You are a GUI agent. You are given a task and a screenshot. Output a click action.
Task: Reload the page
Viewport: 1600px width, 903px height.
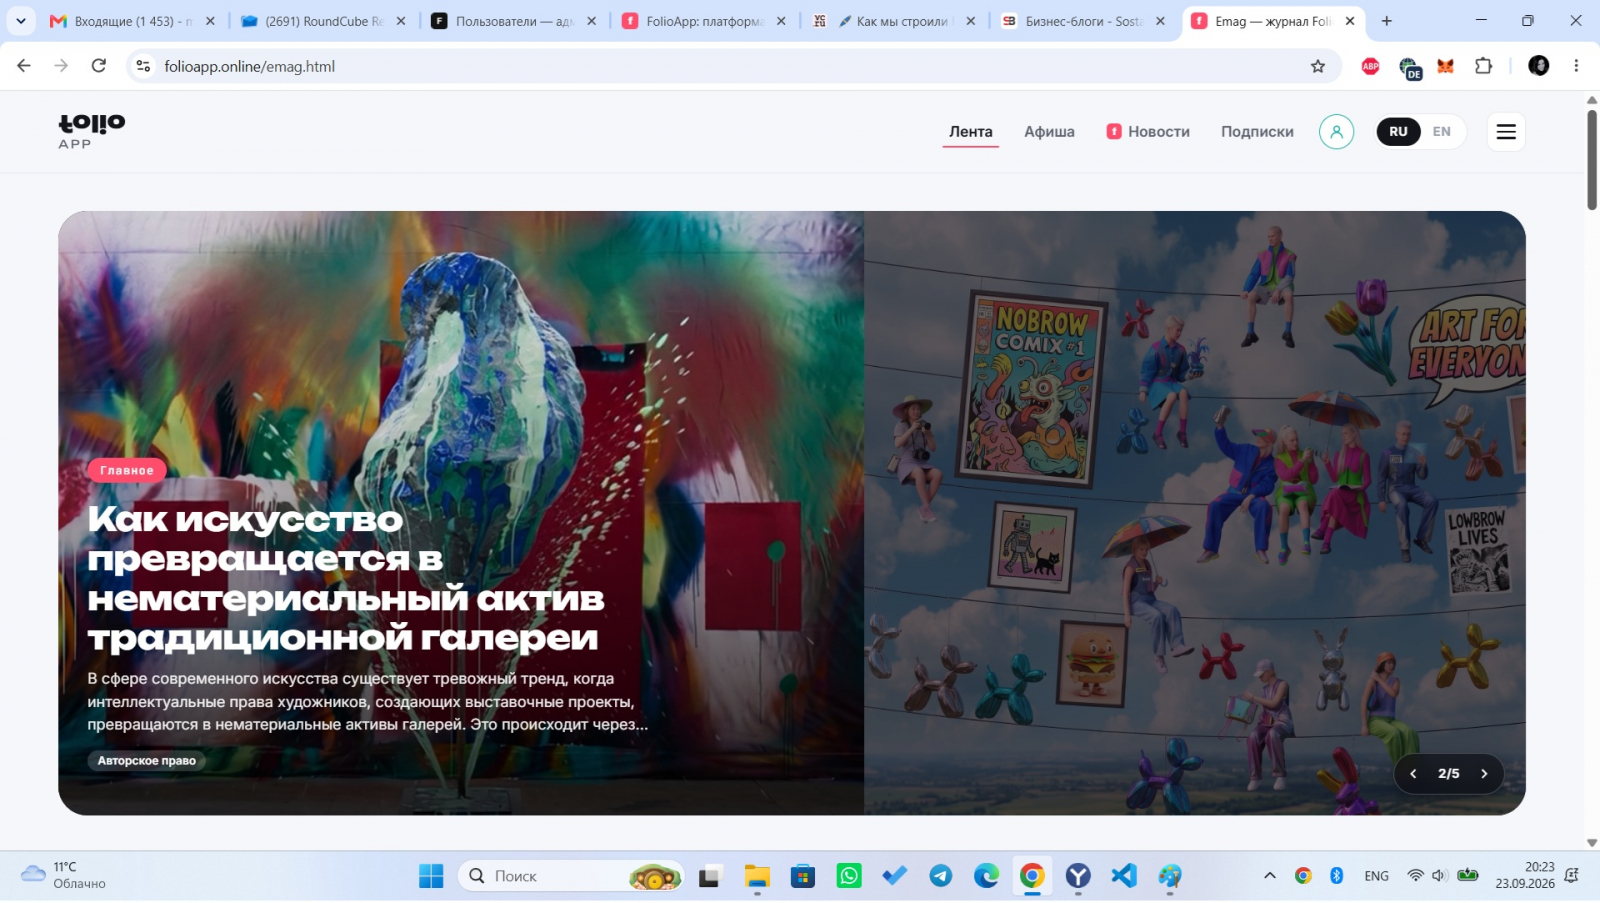click(x=98, y=66)
